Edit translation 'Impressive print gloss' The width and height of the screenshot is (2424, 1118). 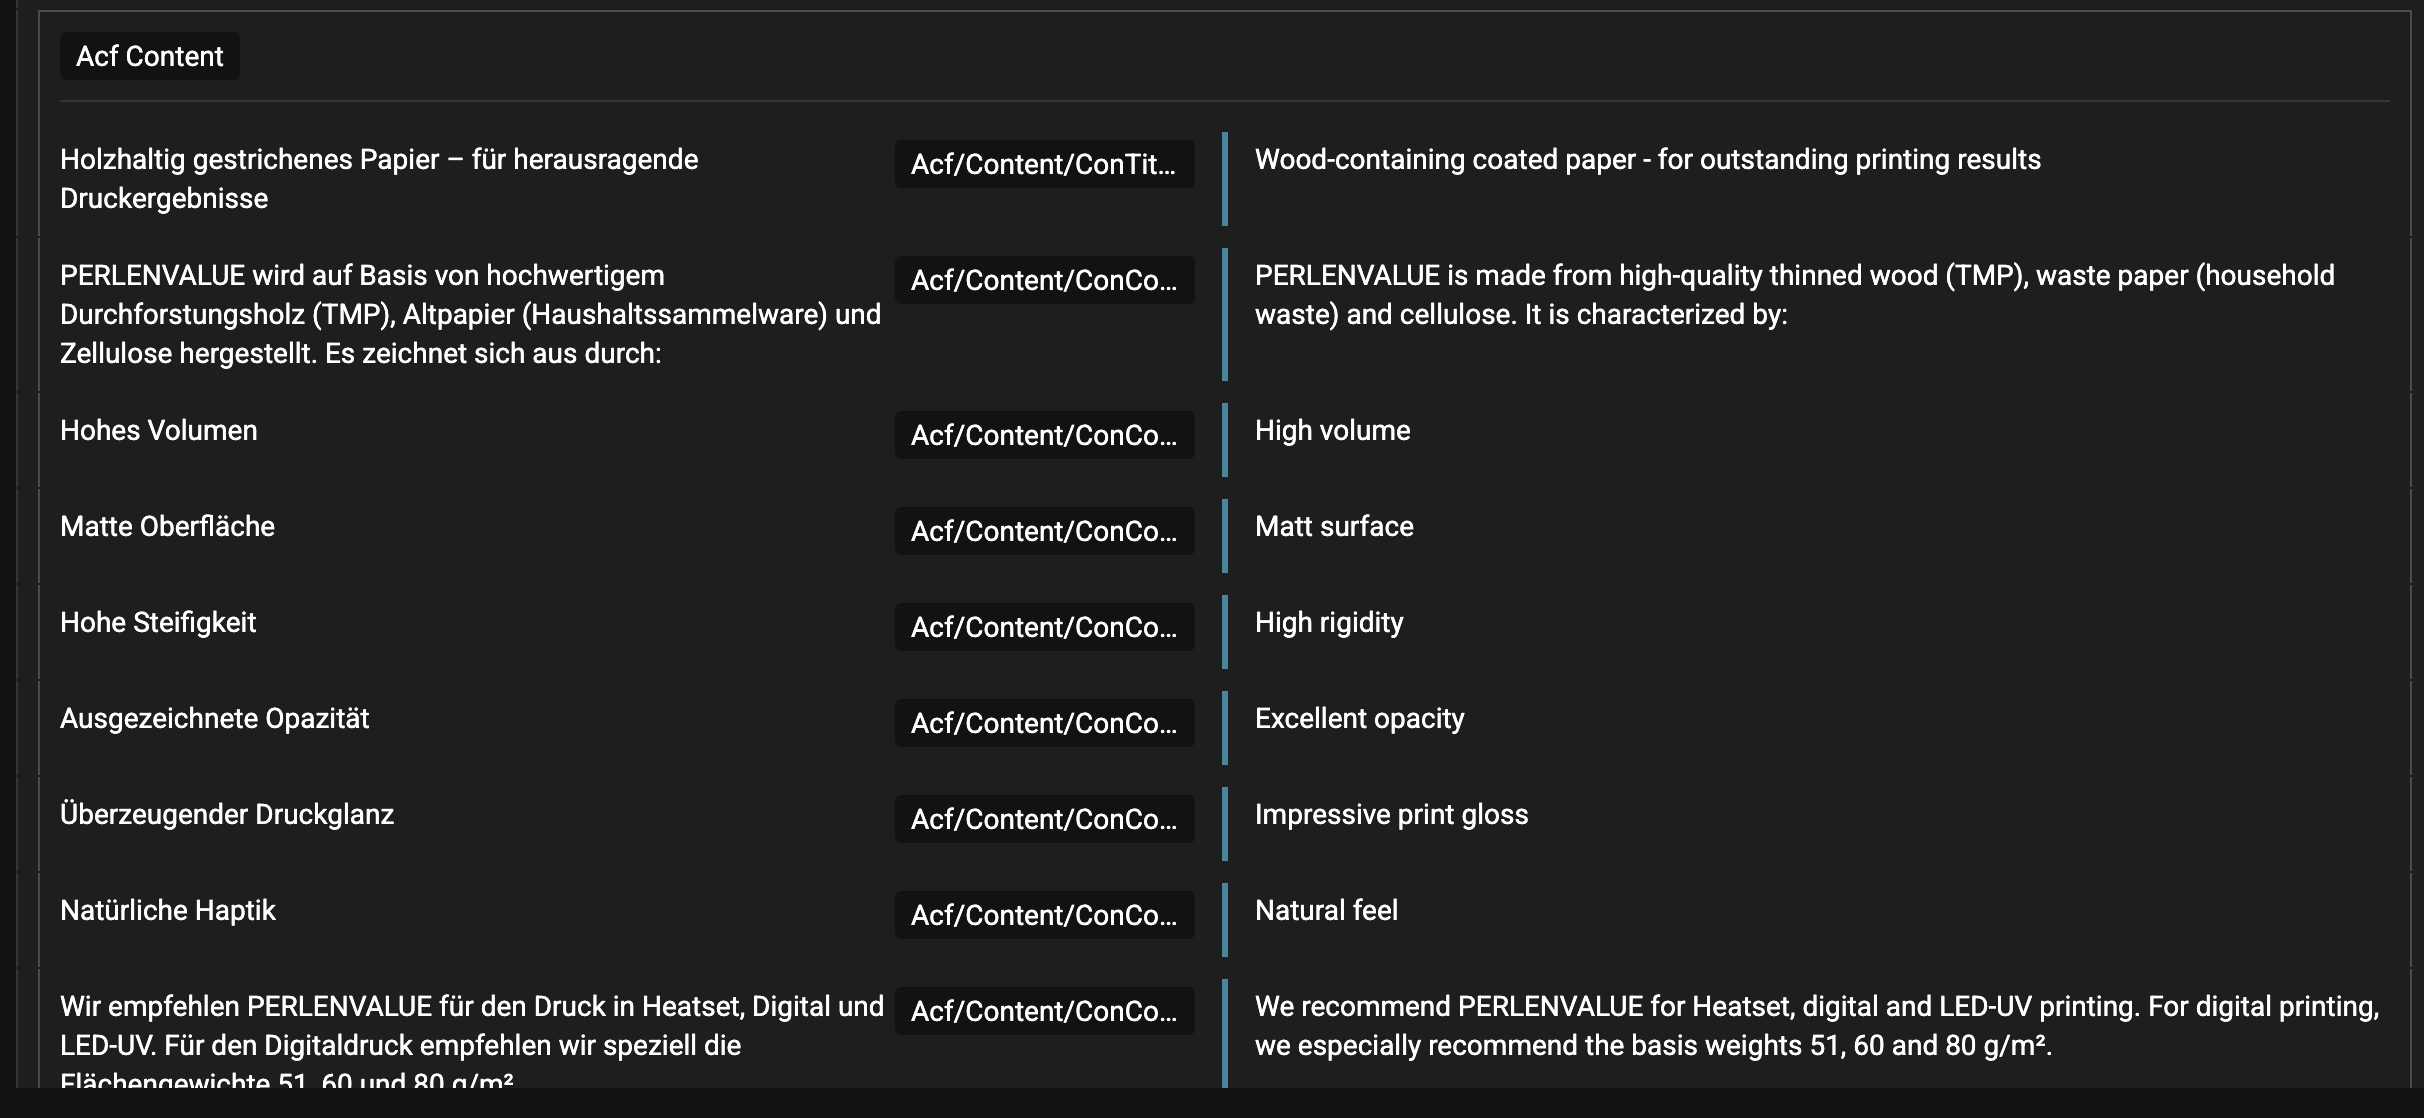pos(1392,814)
